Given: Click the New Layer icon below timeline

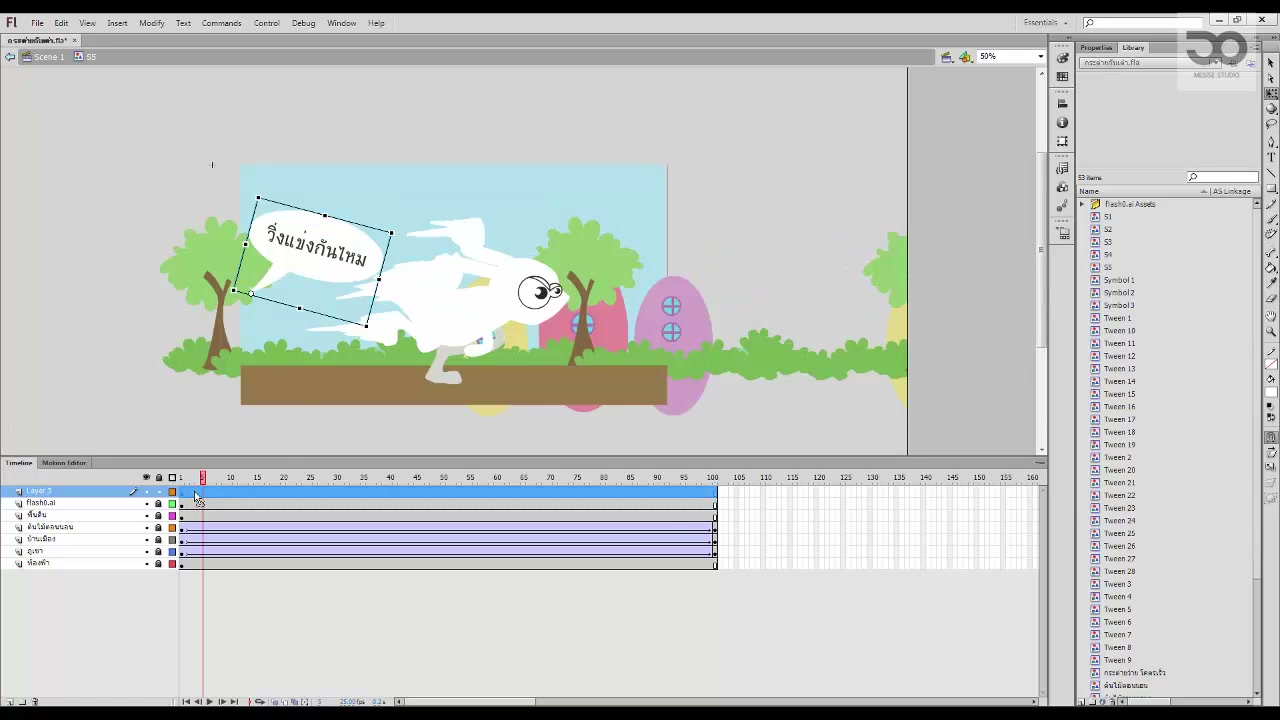Looking at the screenshot, I should click(8, 701).
